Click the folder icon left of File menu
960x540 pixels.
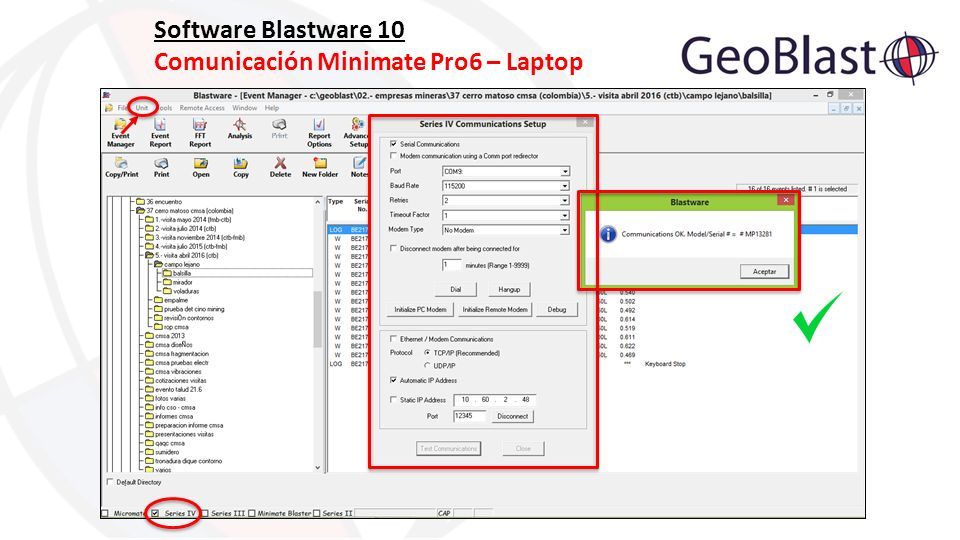109,108
